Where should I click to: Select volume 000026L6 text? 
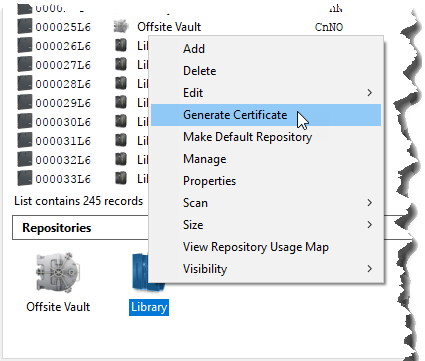pyautogui.click(x=63, y=46)
